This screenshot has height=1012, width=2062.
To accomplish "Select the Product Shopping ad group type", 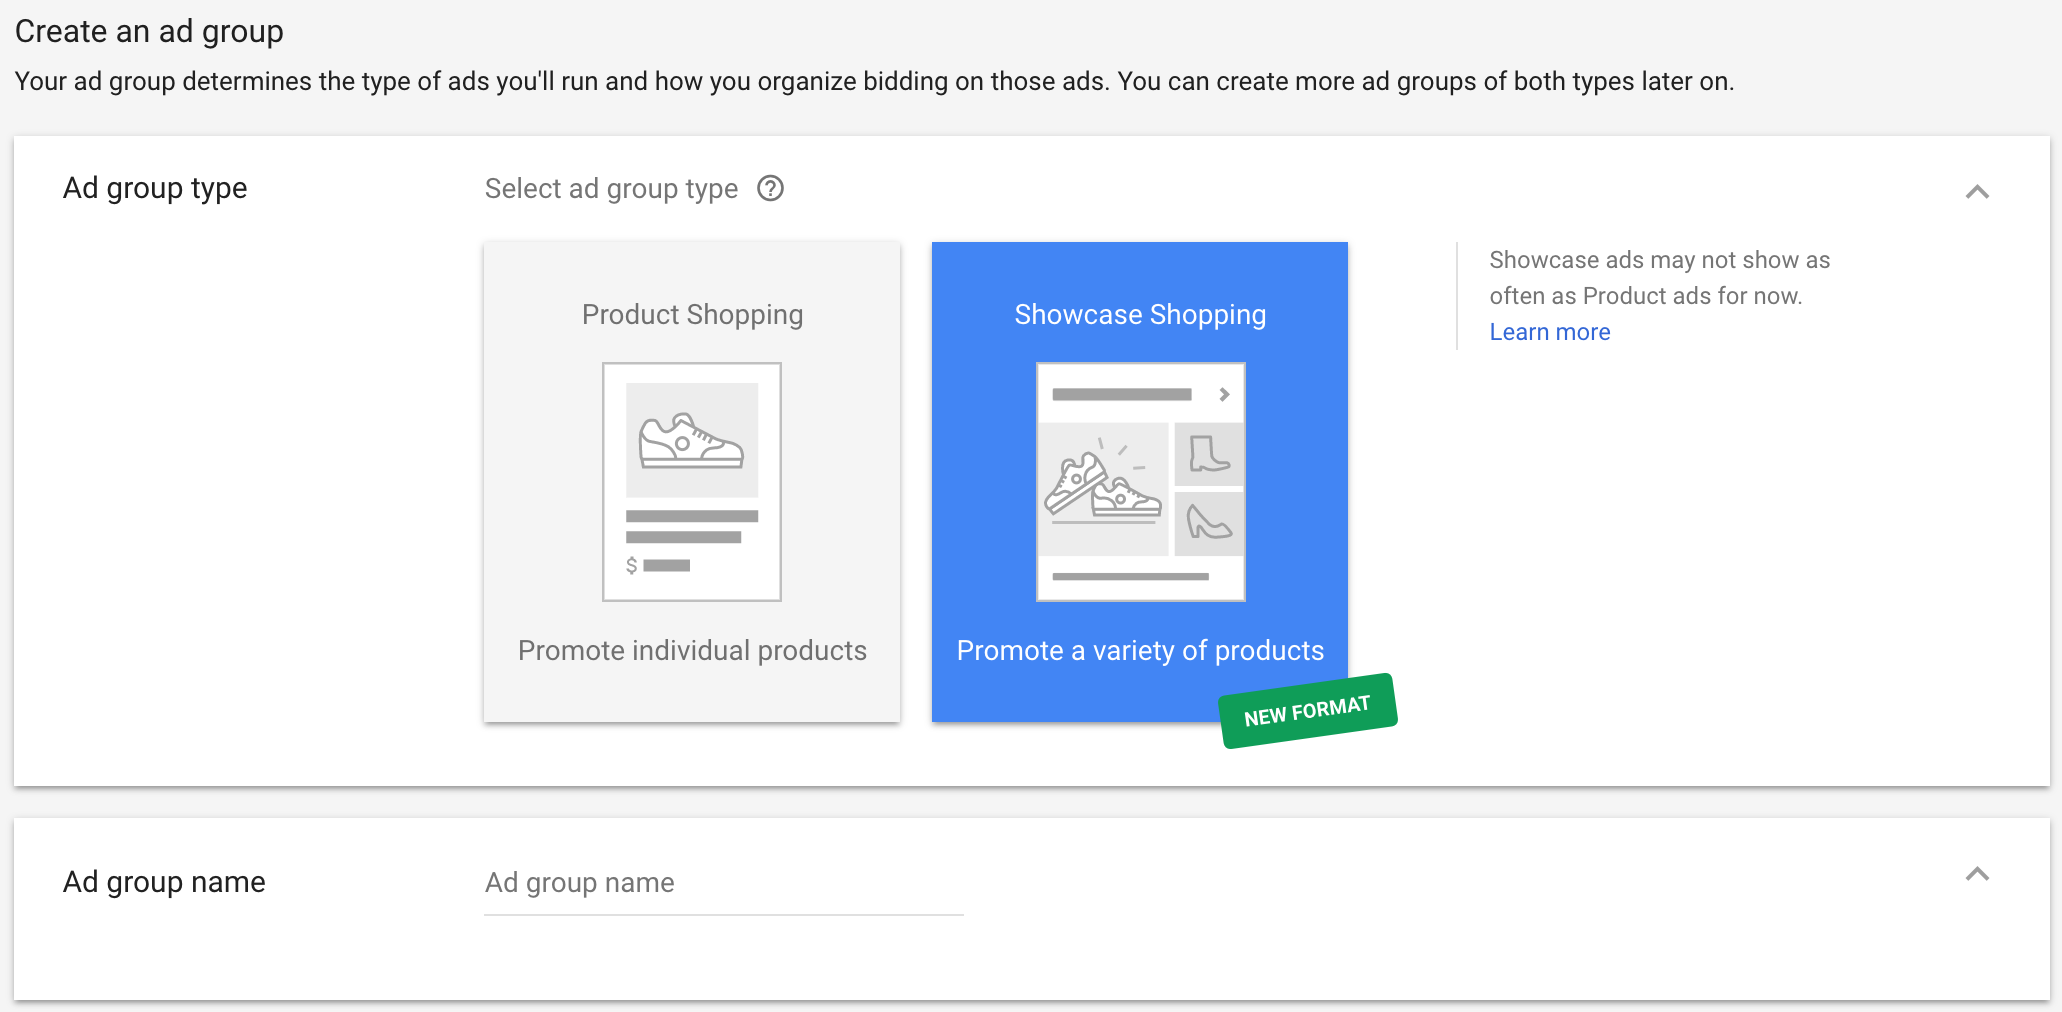I will (x=692, y=482).
